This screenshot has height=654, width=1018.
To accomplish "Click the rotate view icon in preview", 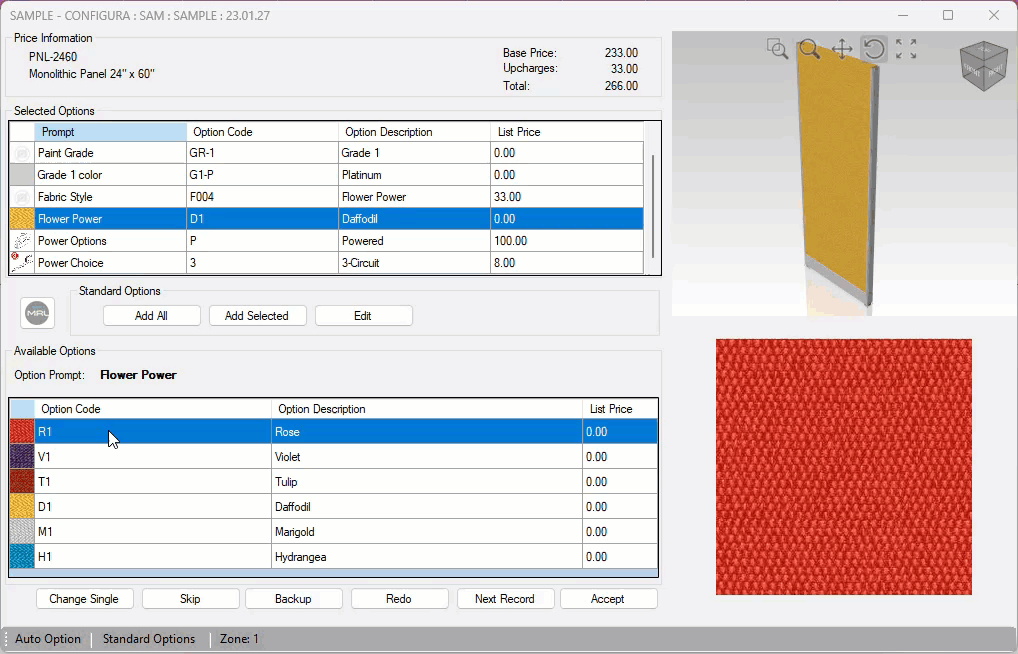I will coord(874,49).
